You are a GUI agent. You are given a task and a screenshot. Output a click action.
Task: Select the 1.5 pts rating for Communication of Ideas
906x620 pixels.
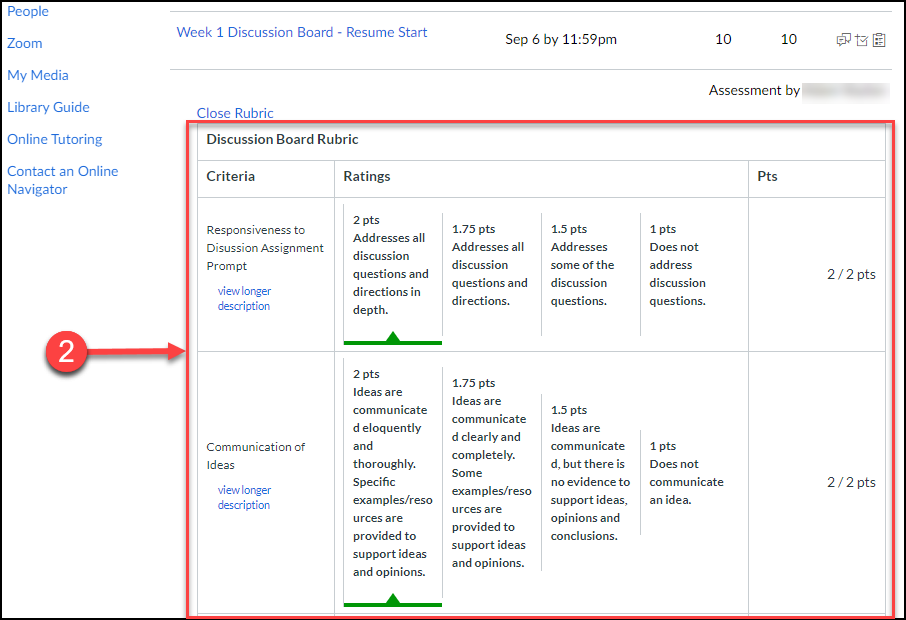tap(589, 473)
